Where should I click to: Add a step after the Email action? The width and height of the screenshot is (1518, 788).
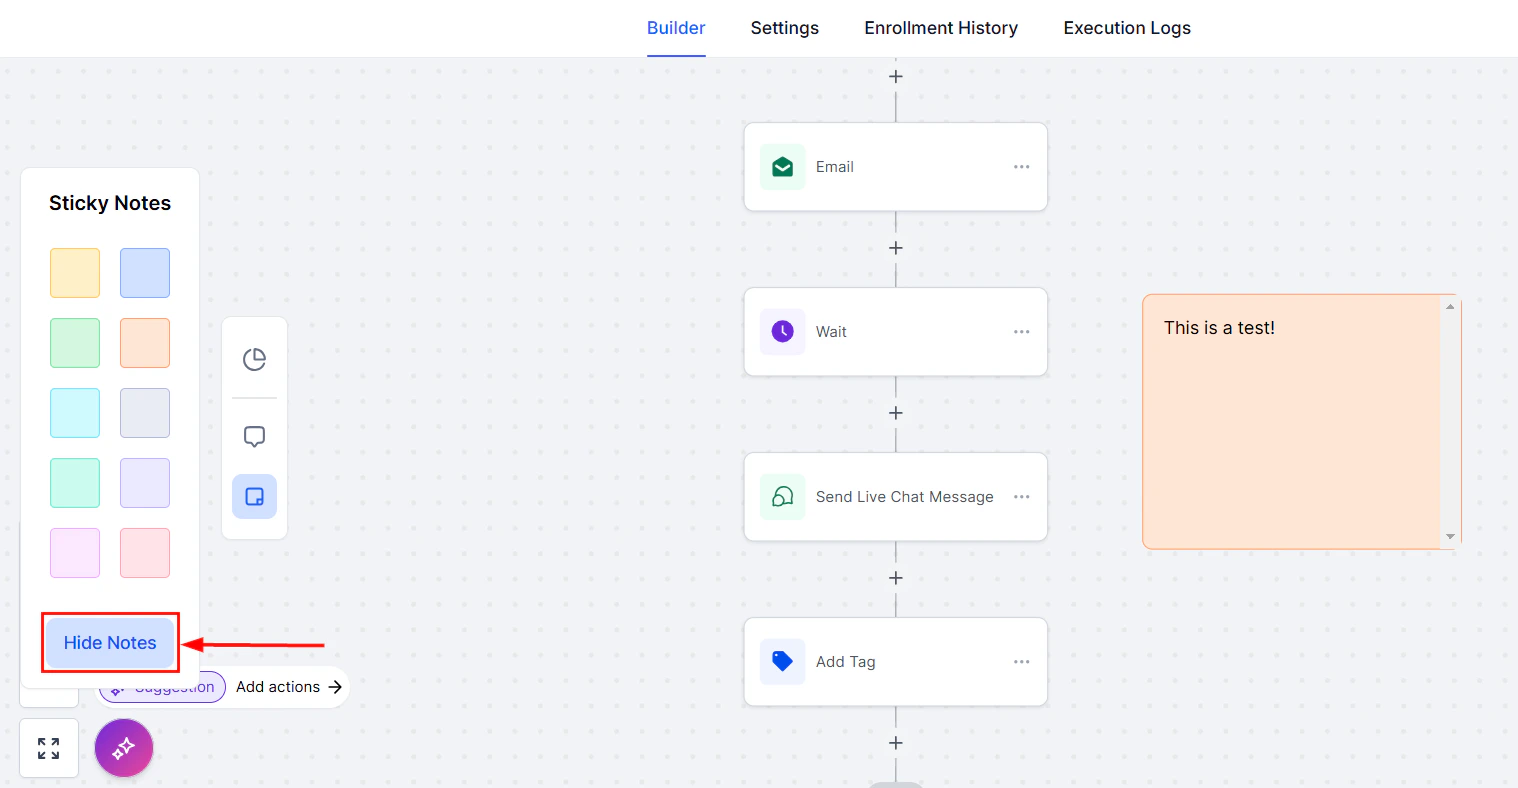895,248
